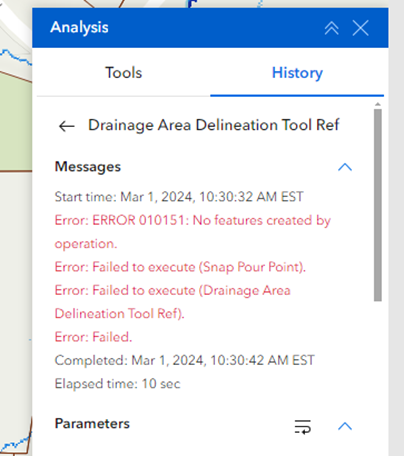Close the Analysis panel
This screenshot has width=404, height=456.
pyautogui.click(x=360, y=28)
